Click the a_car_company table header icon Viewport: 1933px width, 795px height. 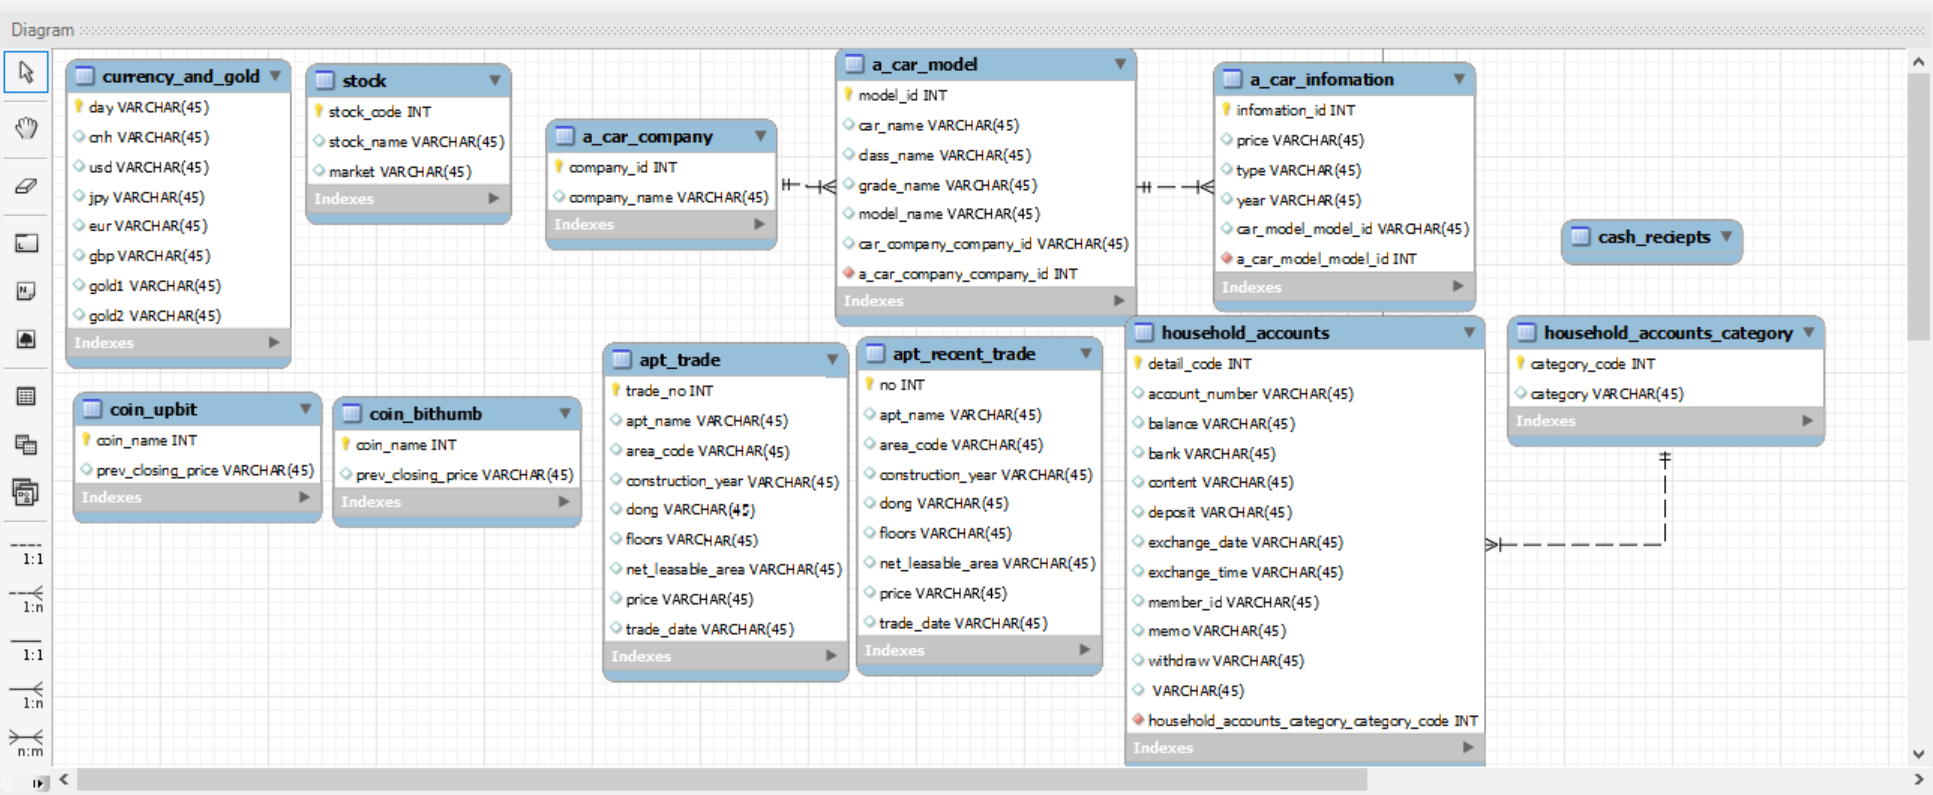(x=565, y=136)
